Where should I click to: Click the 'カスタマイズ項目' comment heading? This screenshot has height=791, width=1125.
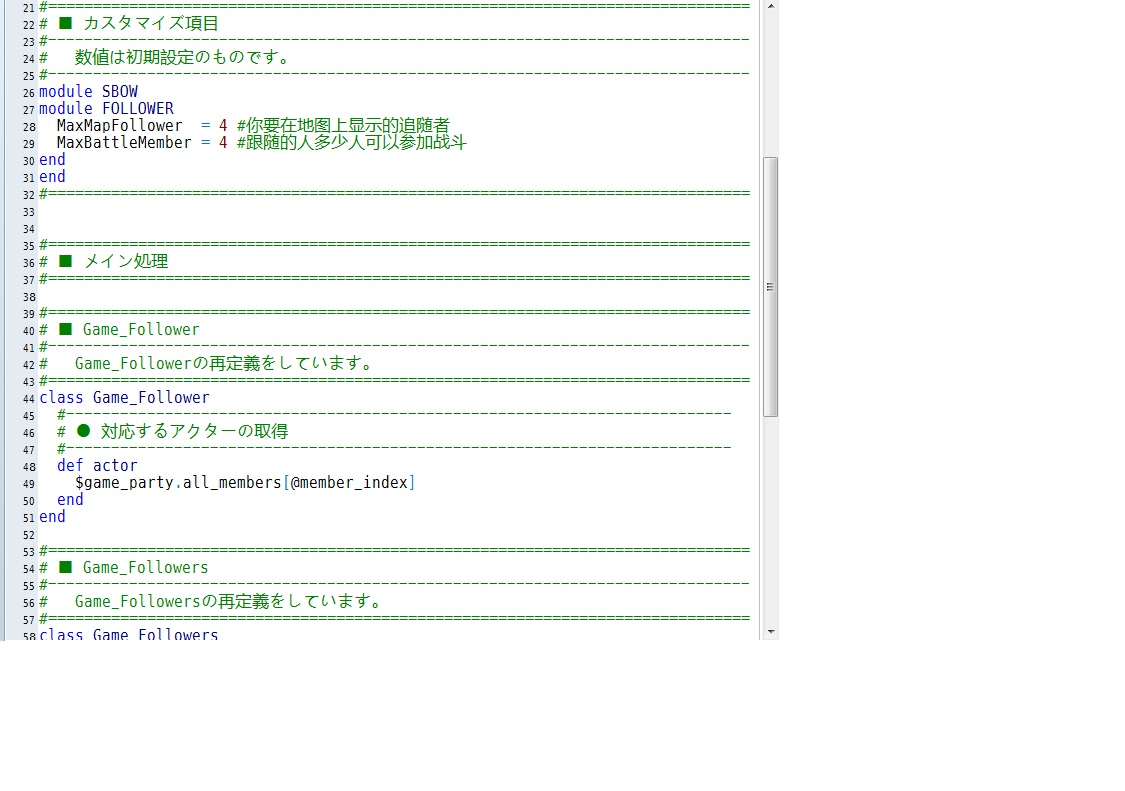151,23
